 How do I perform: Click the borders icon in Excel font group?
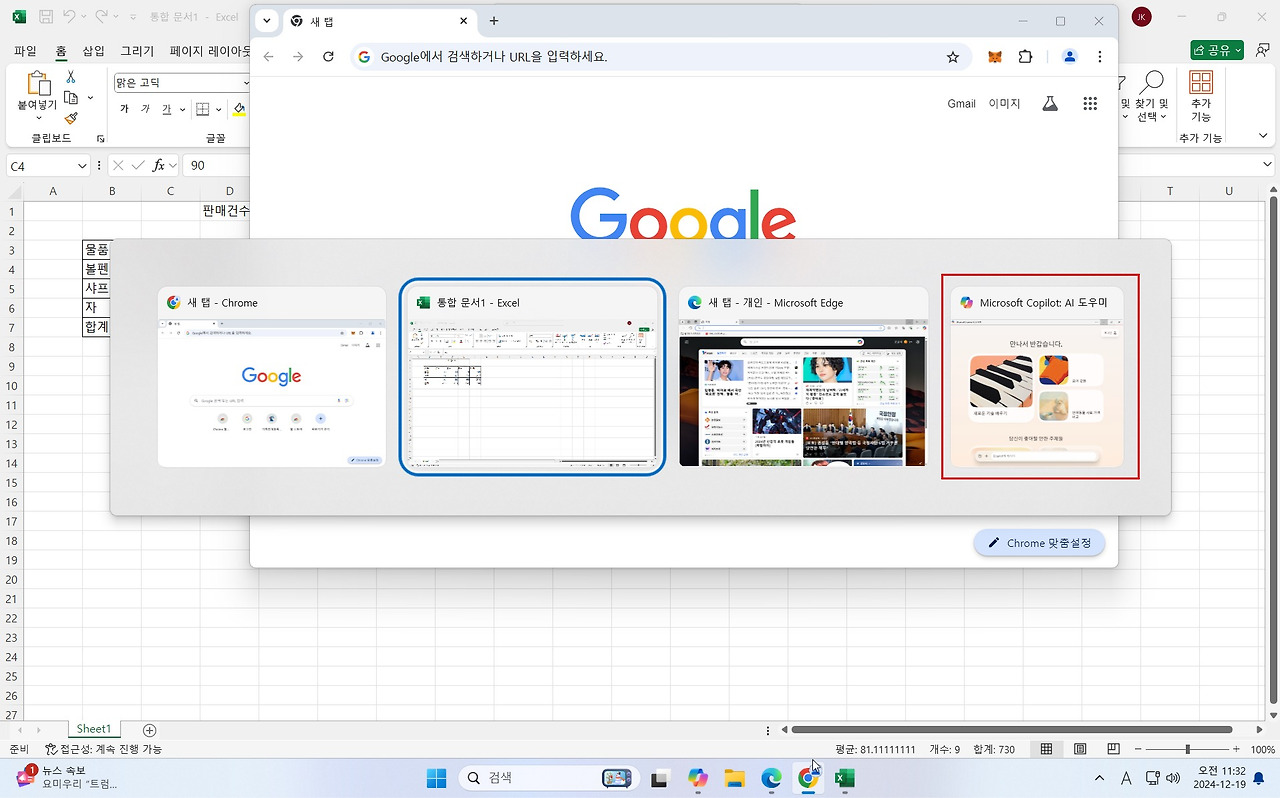tap(202, 109)
